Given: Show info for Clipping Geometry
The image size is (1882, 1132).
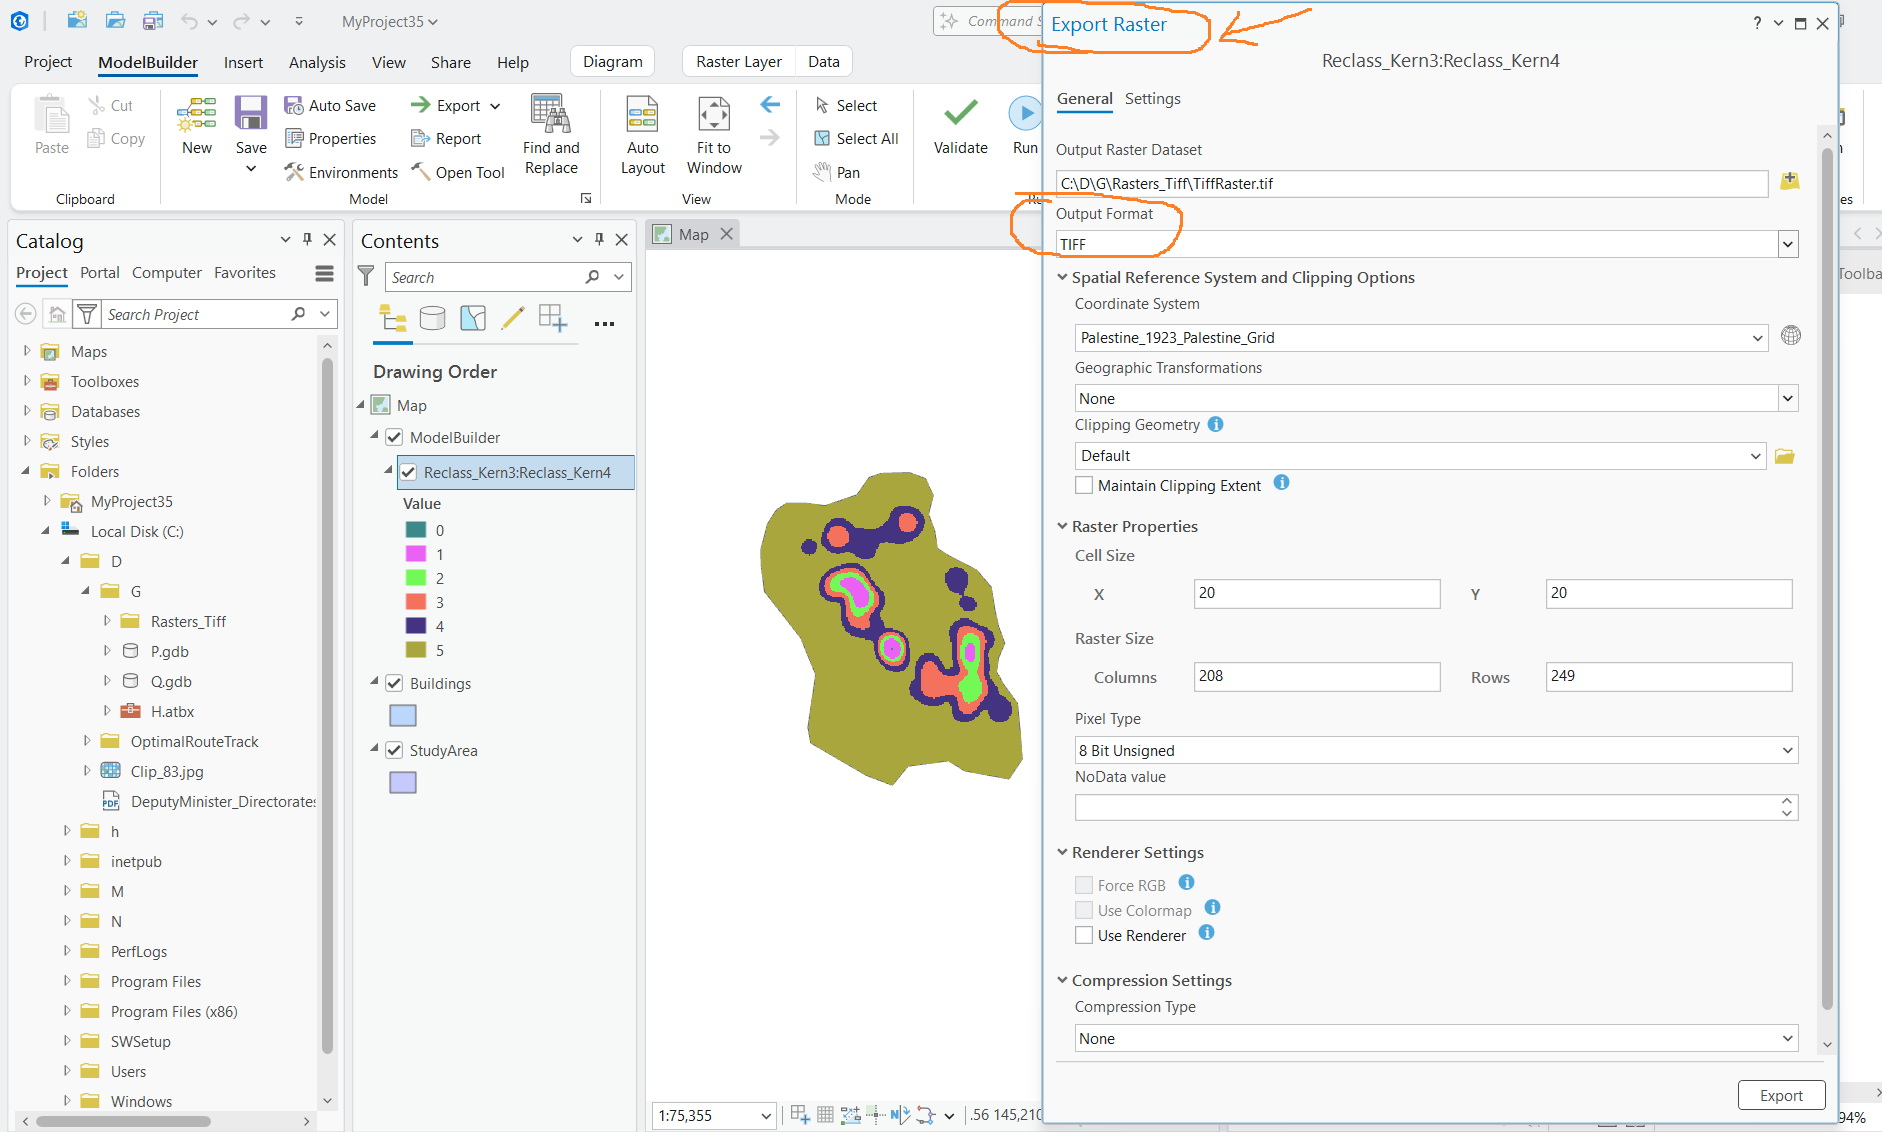Looking at the screenshot, I should (1215, 424).
